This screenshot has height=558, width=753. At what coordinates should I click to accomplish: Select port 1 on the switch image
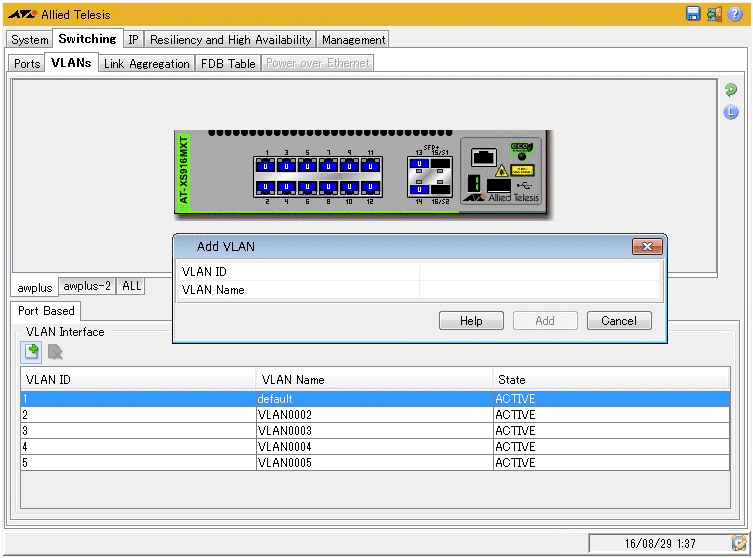pos(266,165)
